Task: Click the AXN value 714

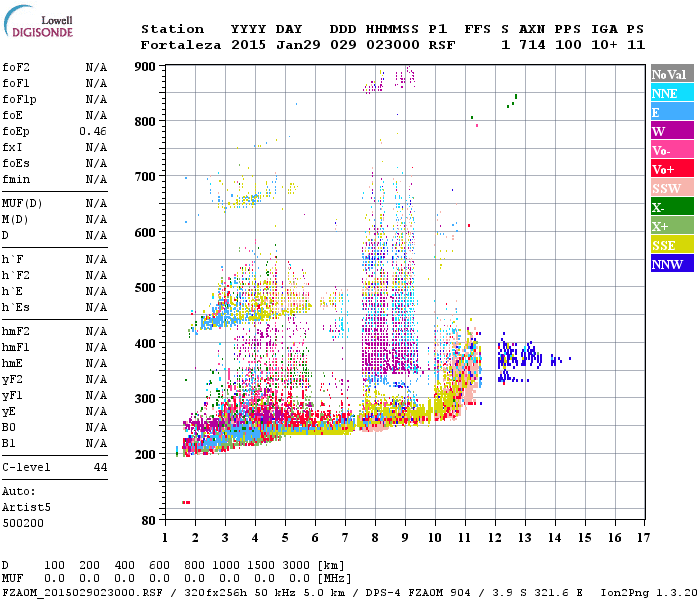Action: click(x=532, y=45)
